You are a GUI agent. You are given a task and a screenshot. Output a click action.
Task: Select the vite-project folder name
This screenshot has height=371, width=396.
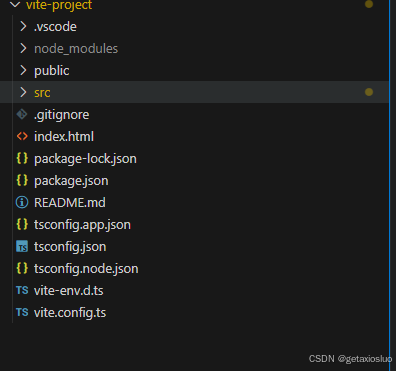(59, 5)
